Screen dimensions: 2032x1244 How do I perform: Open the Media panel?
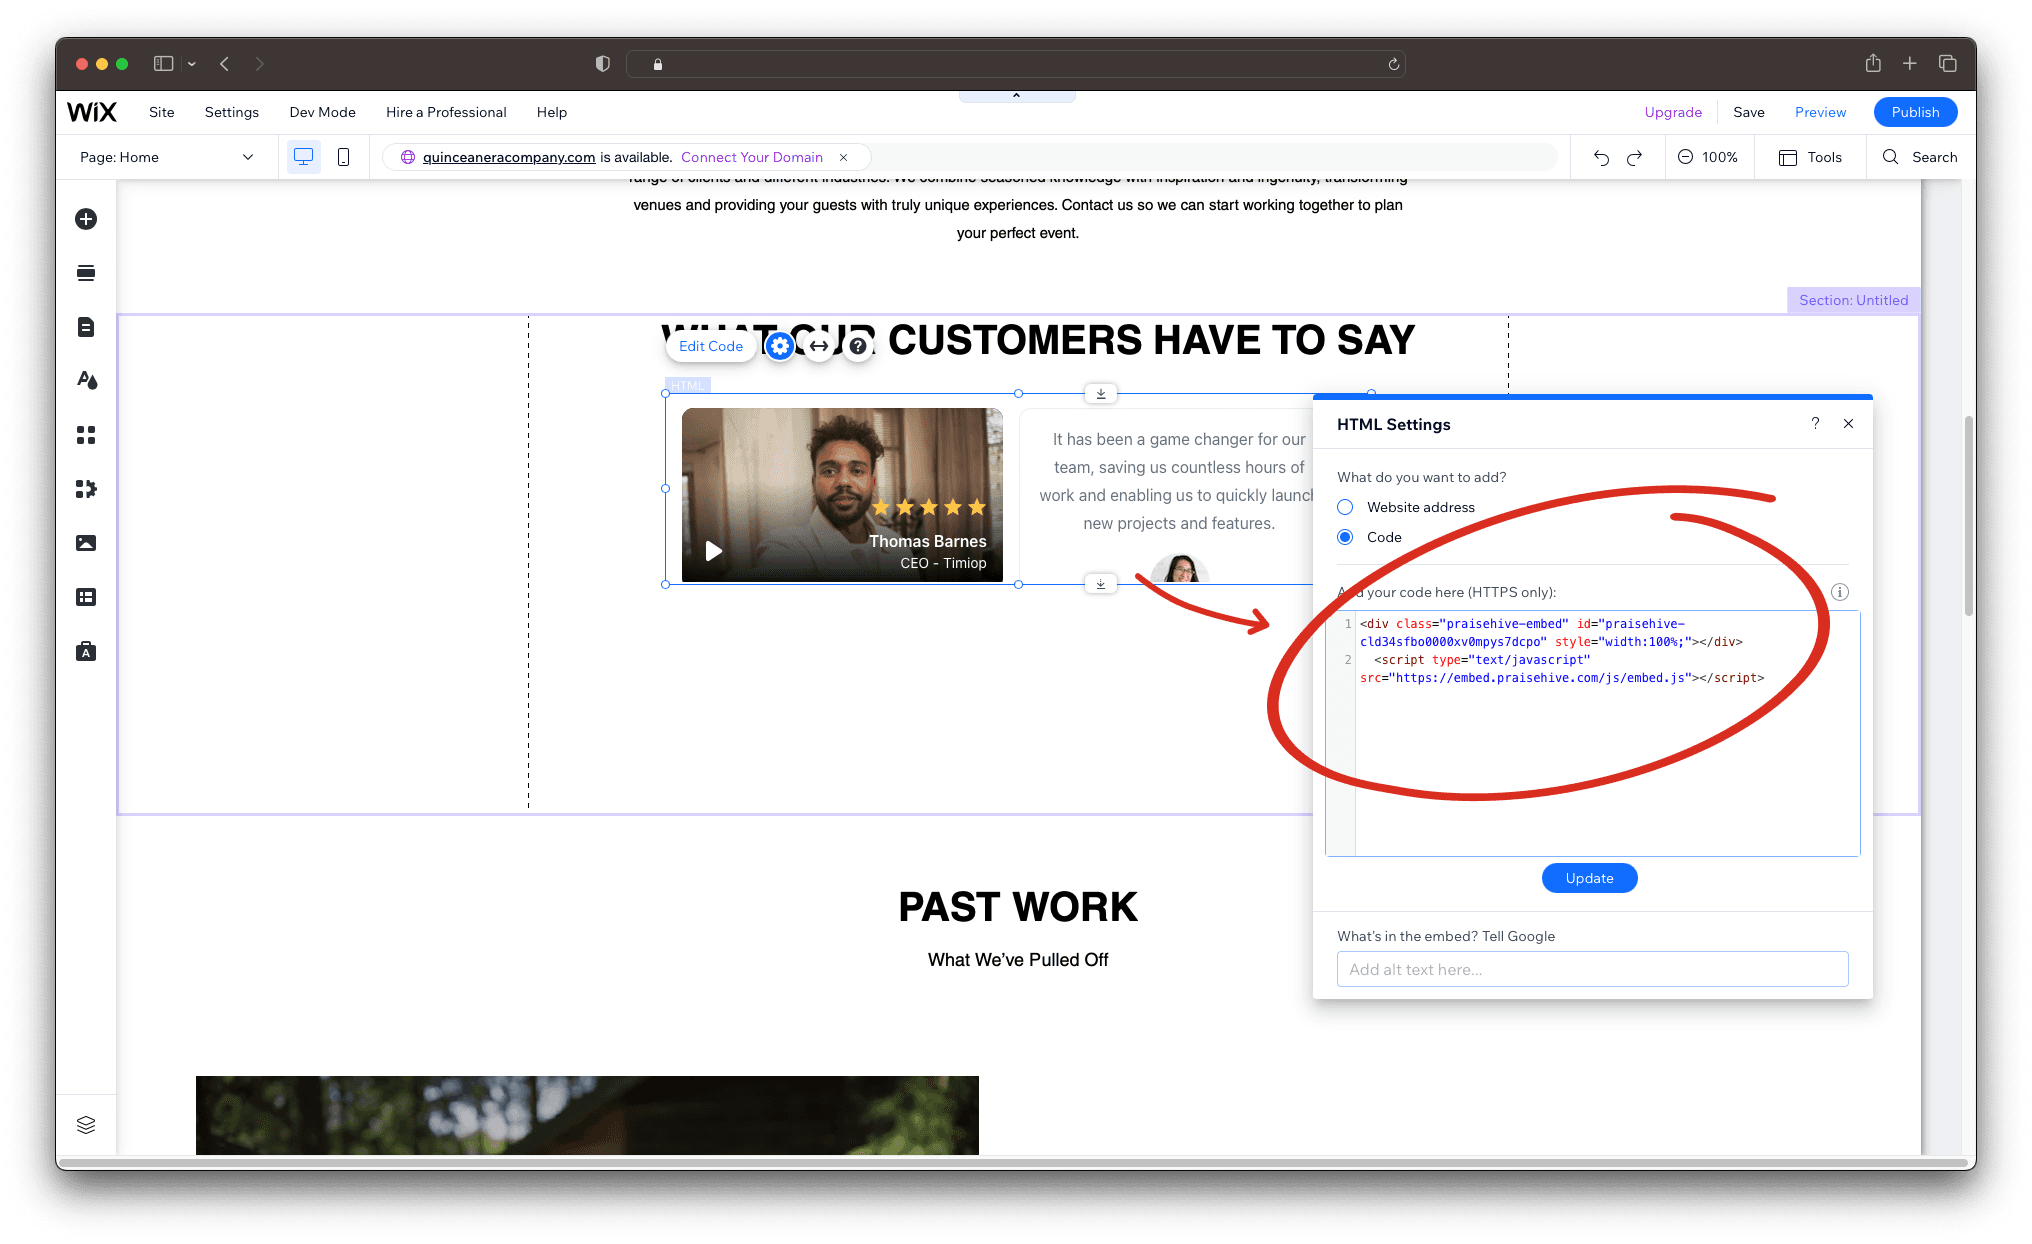[86, 543]
